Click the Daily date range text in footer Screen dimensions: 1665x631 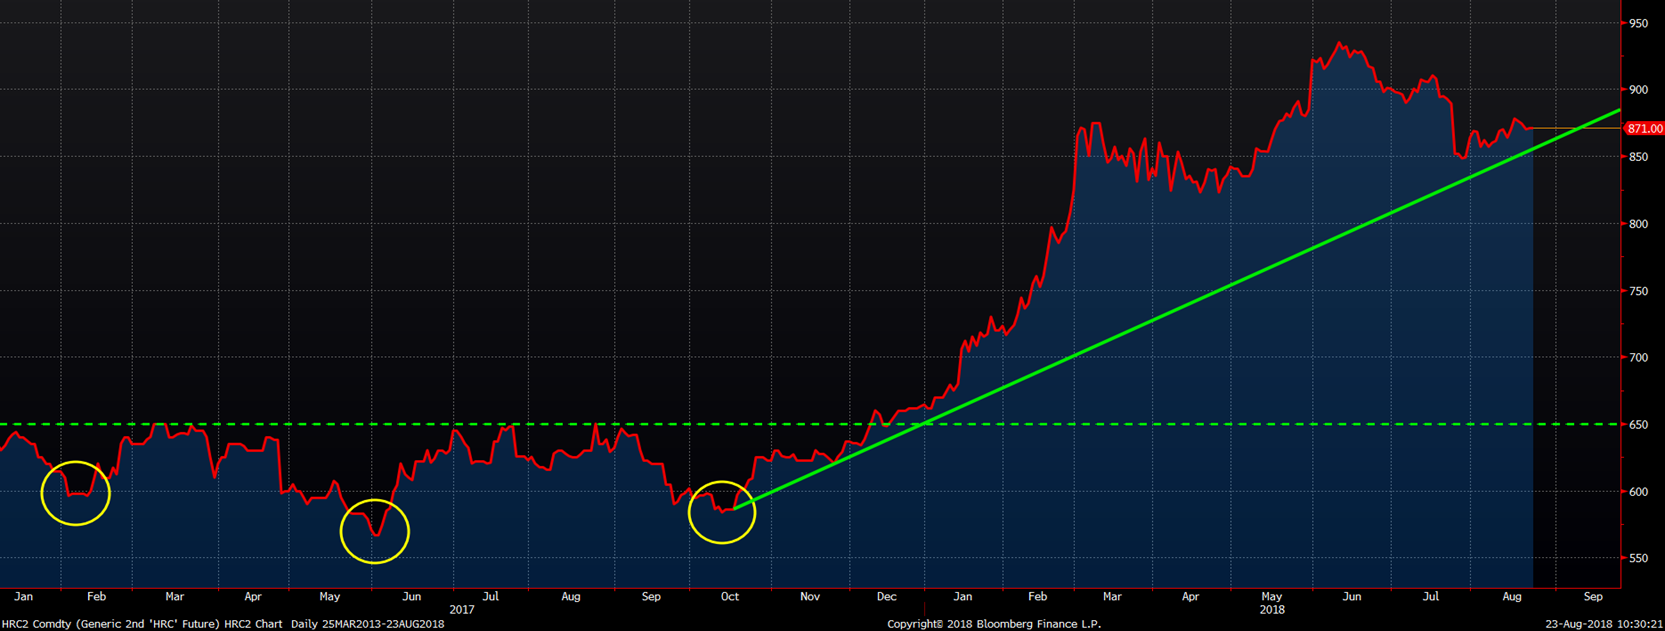tap(367, 624)
